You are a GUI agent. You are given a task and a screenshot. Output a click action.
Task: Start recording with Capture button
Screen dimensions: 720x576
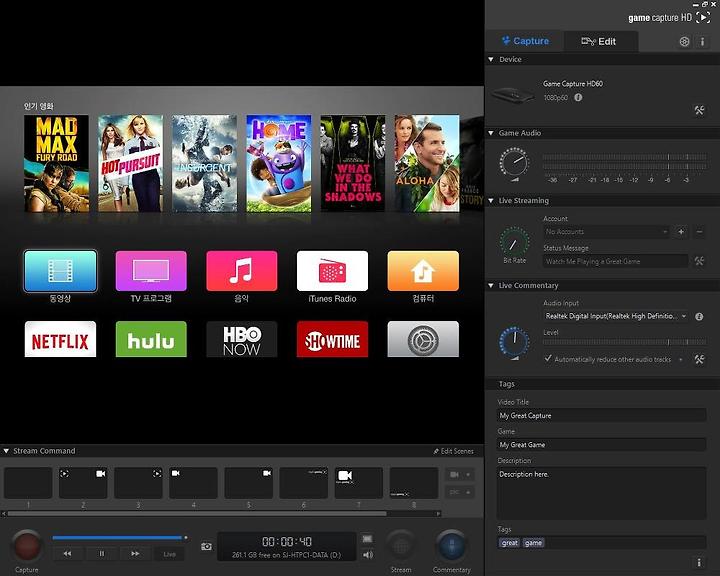click(27, 545)
